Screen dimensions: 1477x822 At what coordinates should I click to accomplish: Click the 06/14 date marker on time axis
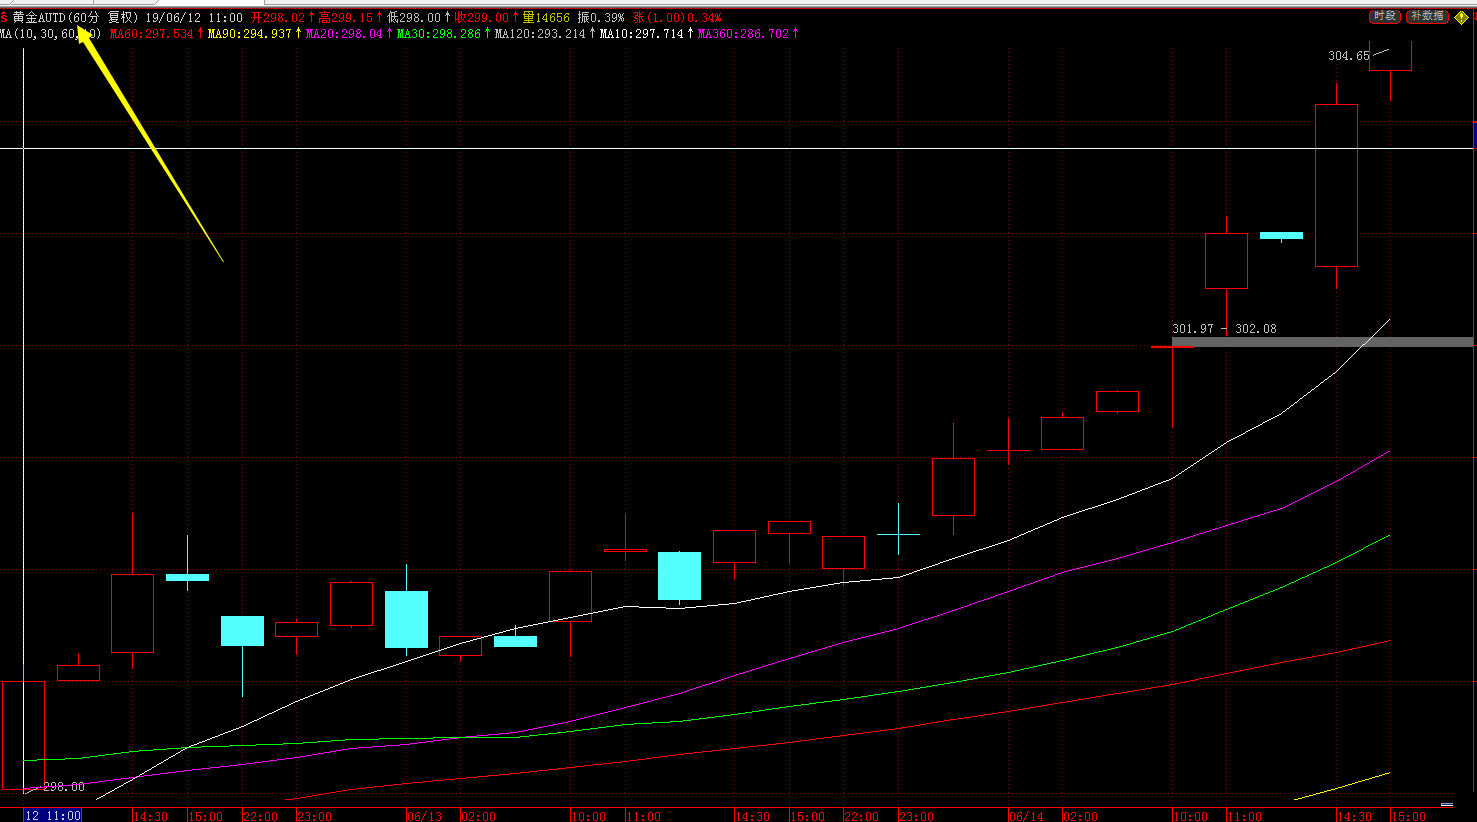pos(1025,816)
